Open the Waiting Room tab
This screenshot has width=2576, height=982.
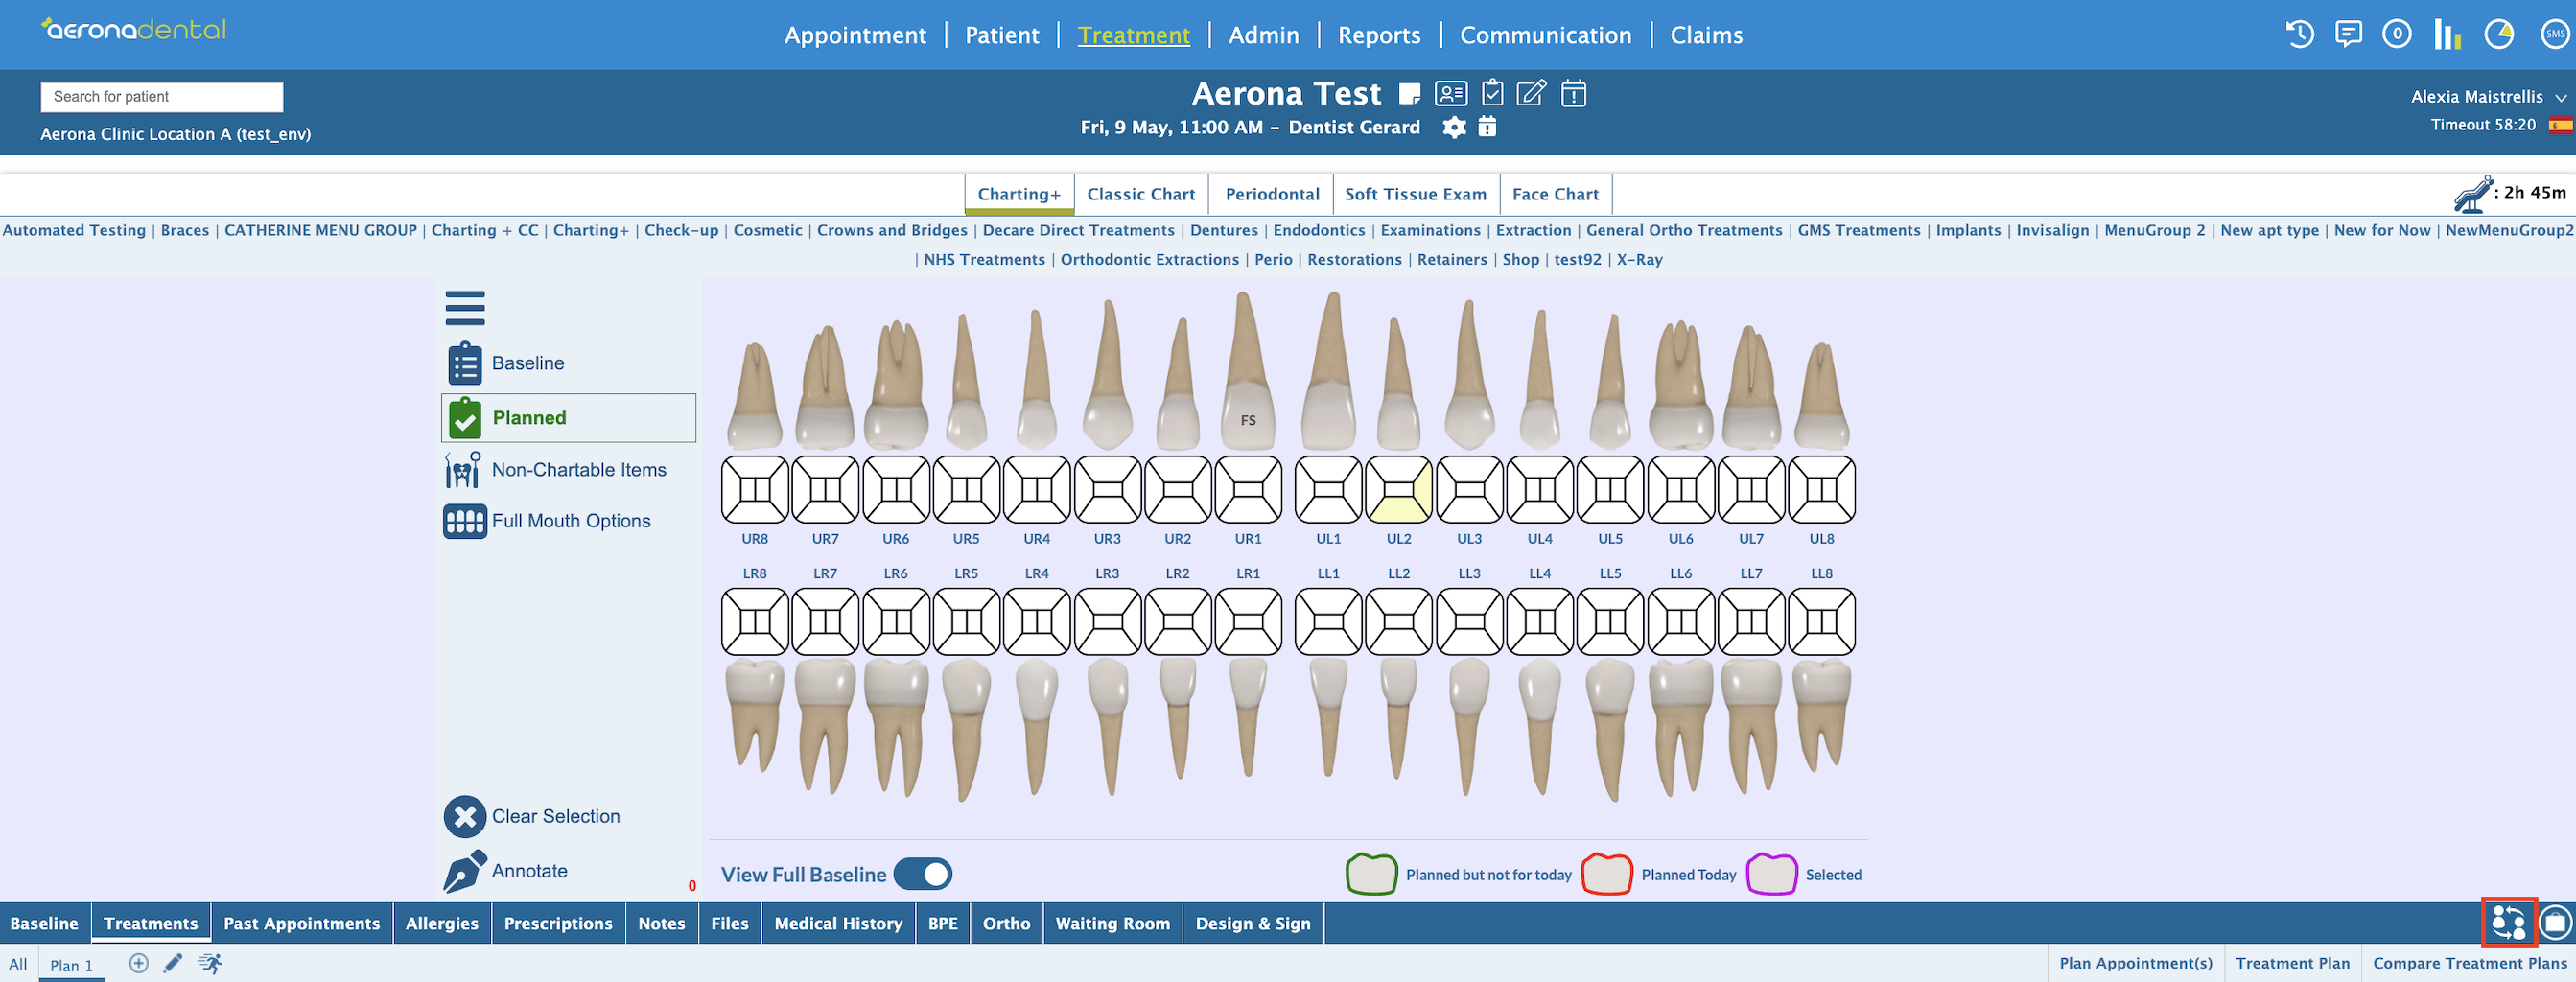[x=1112, y=923]
